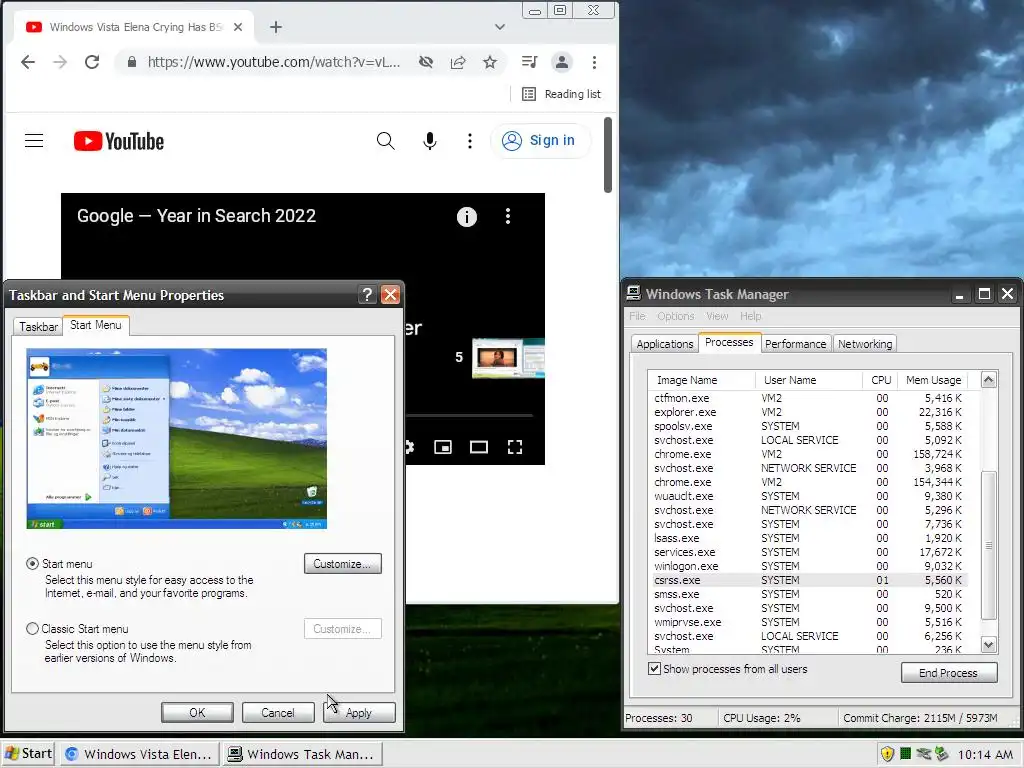
Task: Click the next video thumbnail in player
Action: coord(508,357)
